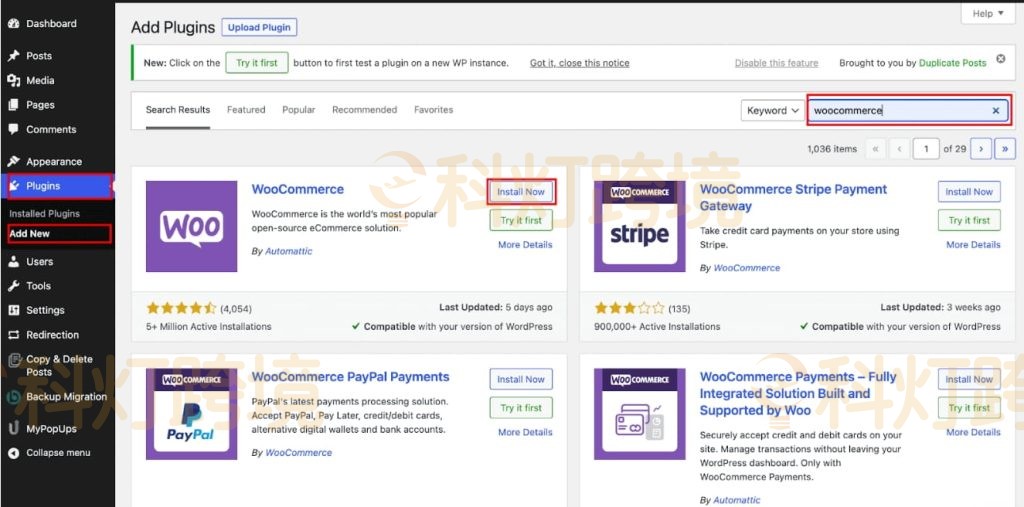
Task: Click the Backup Migration icon
Action: [14, 397]
